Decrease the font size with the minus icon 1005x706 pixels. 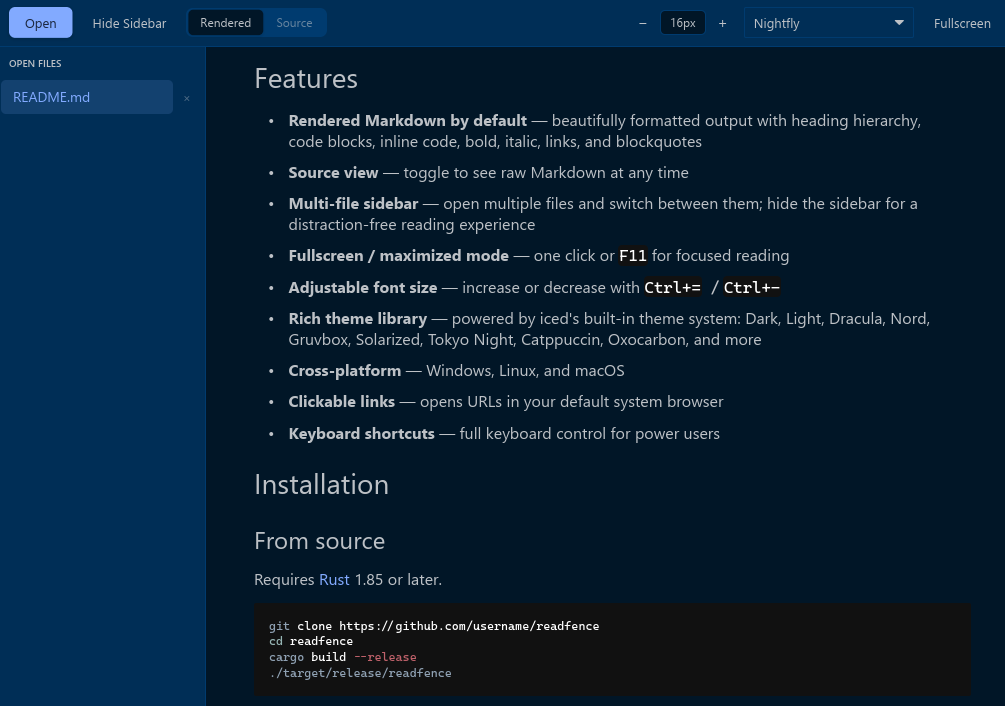(x=642, y=22)
